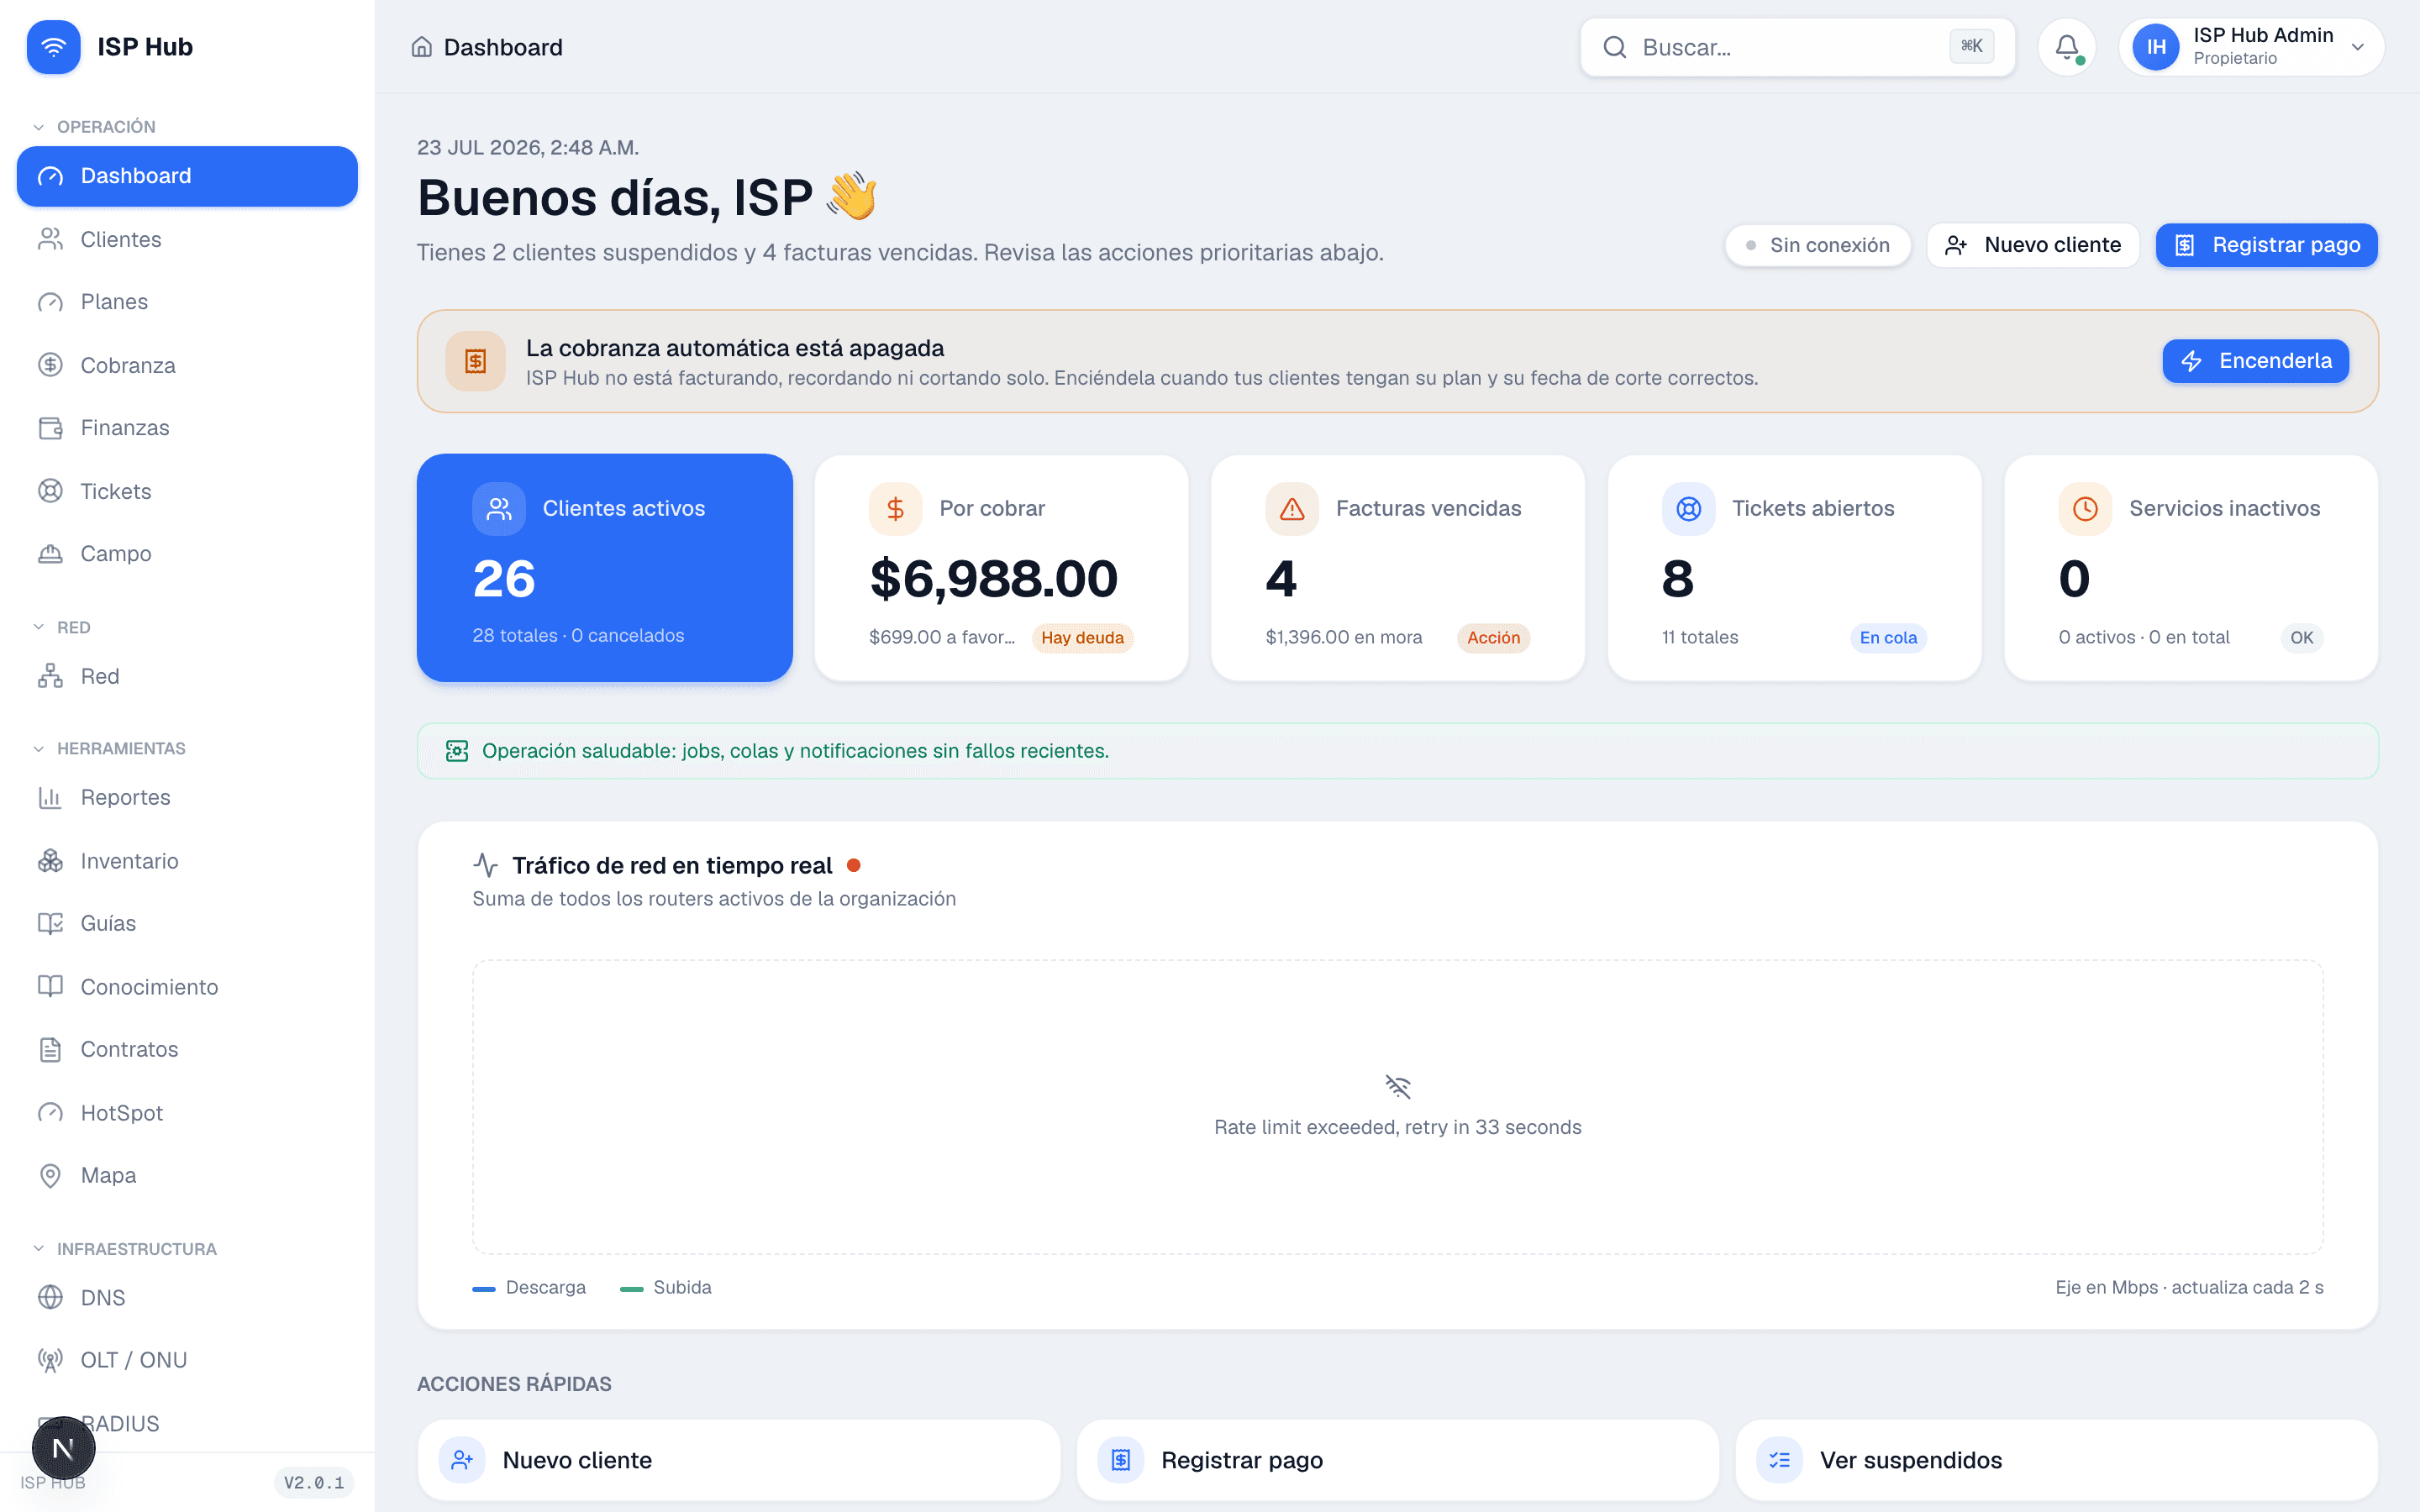Viewport: 2420px width, 1512px height.
Task: Click 'Rate limit exceeded' message
Action: [1397, 1127]
